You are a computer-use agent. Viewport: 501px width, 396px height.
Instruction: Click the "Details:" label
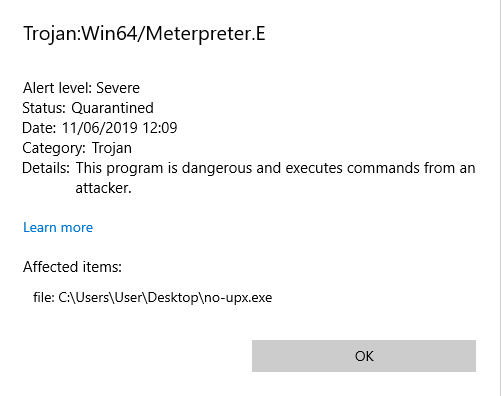pyautogui.click(x=46, y=168)
